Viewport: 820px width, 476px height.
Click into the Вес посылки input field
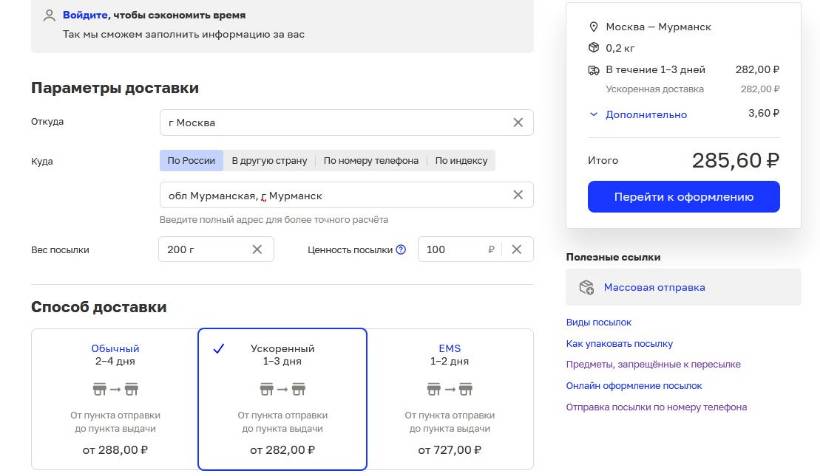point(207,250)
